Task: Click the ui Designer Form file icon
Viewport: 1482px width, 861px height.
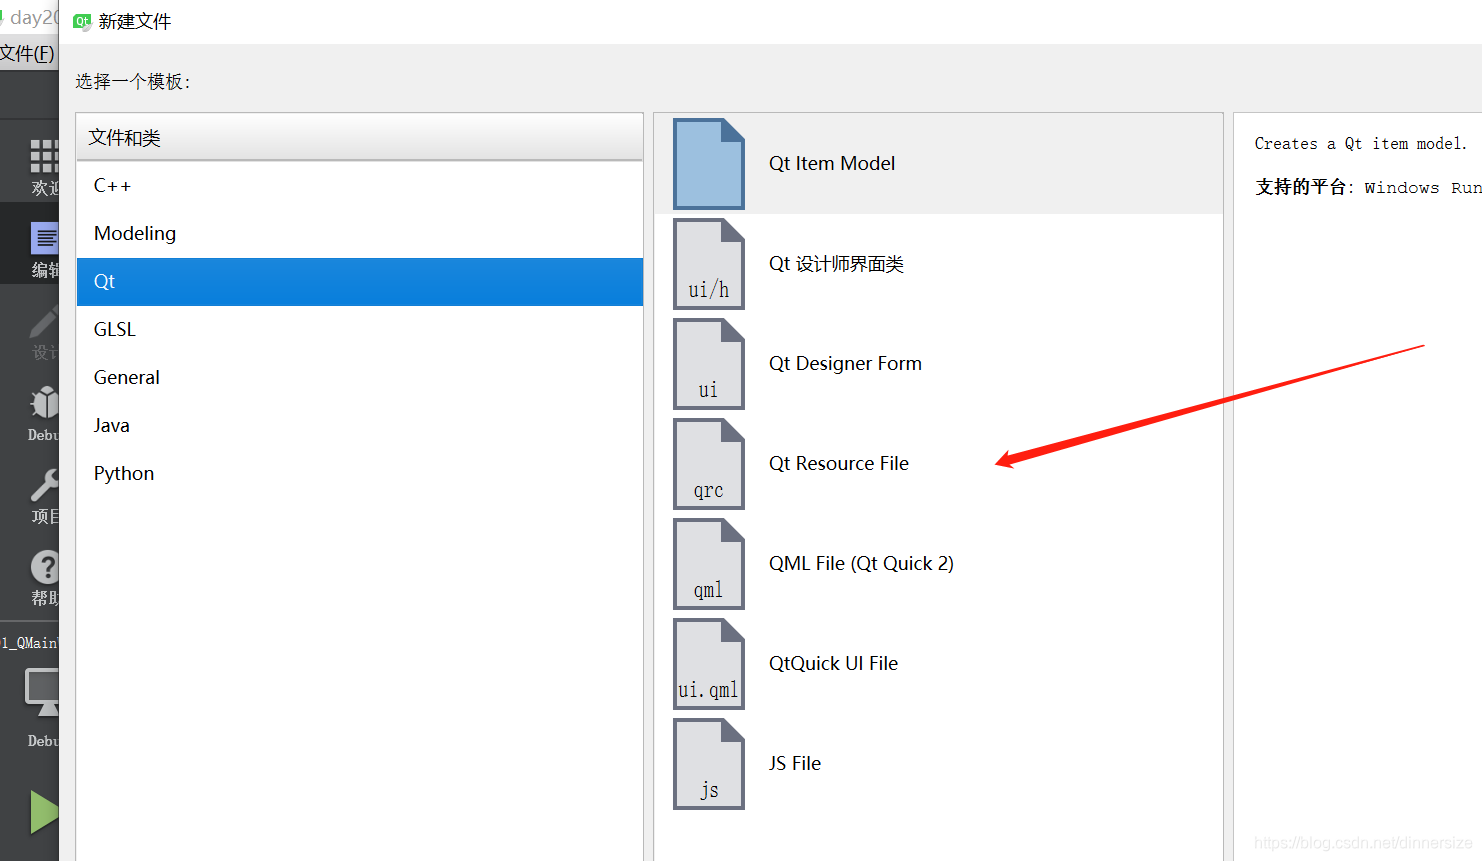Action: pyautogui.click(x=709, y=364)
